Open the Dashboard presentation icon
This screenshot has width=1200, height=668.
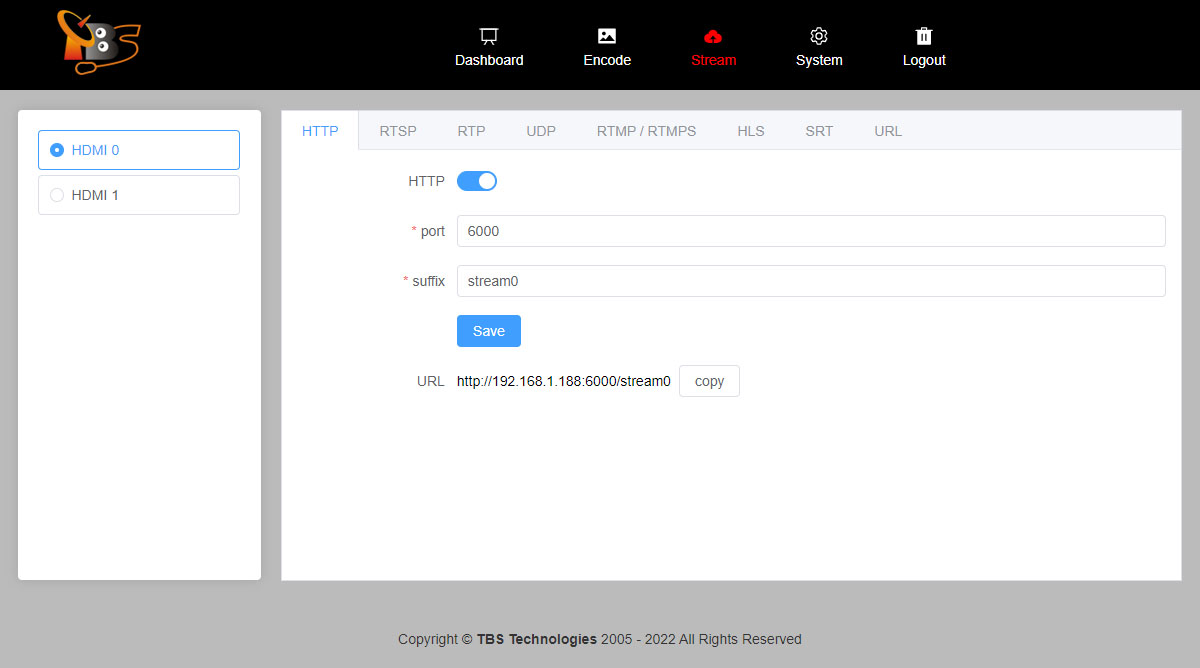click(x=489, y=36)
